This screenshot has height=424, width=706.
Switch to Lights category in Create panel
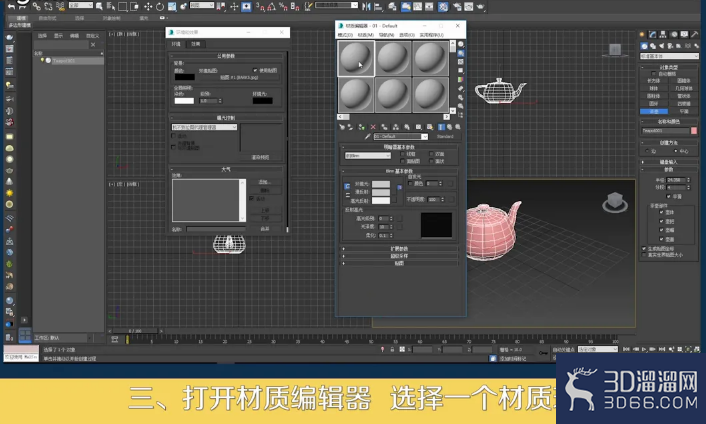click(662, 46)
